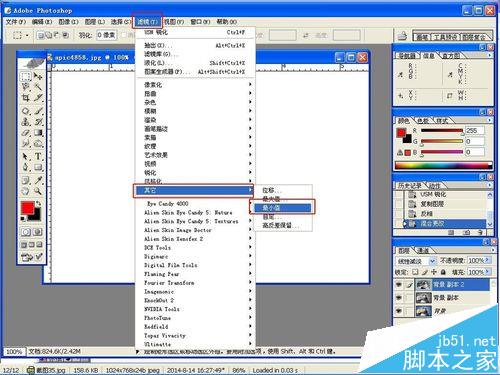
Task: Select the Move tool in the toolbox
Action: coord(38,77)
